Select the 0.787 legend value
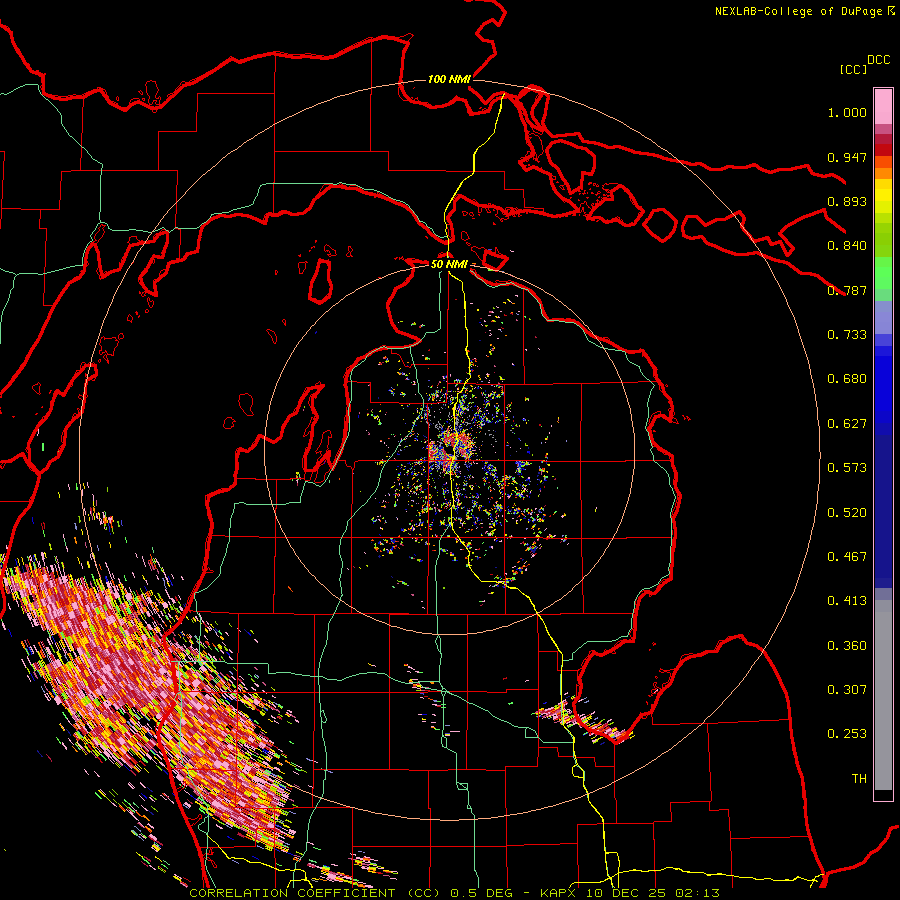The width and height of the screenshot is (900, 900). (x=847, y=290)
